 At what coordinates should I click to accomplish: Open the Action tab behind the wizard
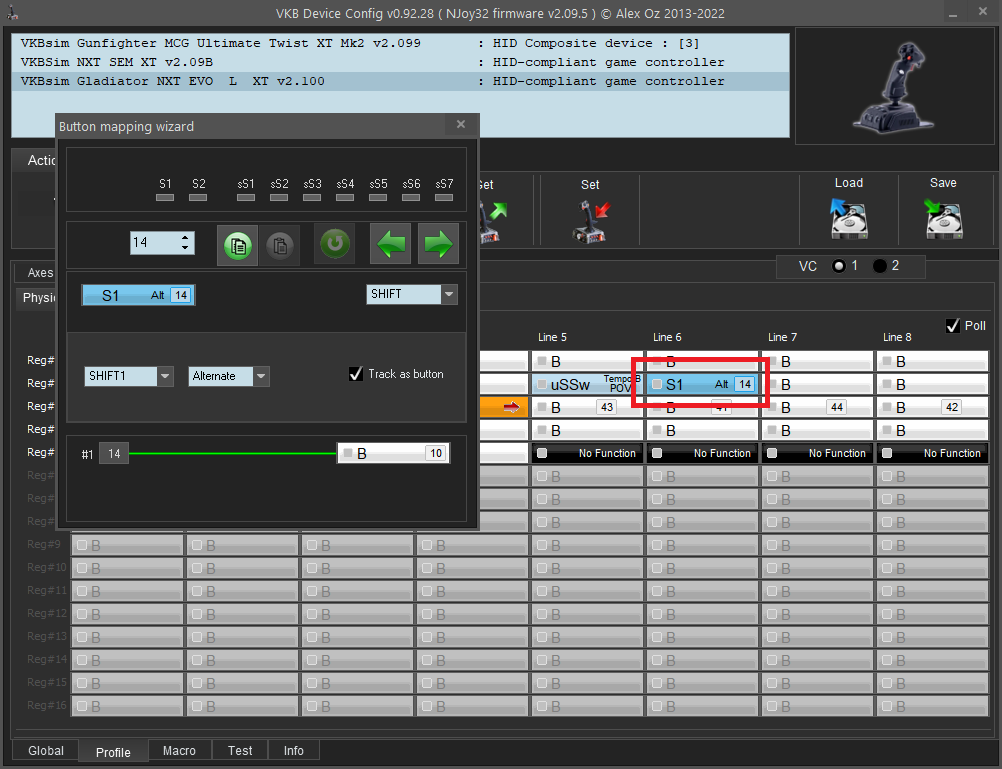pos(36,160)
